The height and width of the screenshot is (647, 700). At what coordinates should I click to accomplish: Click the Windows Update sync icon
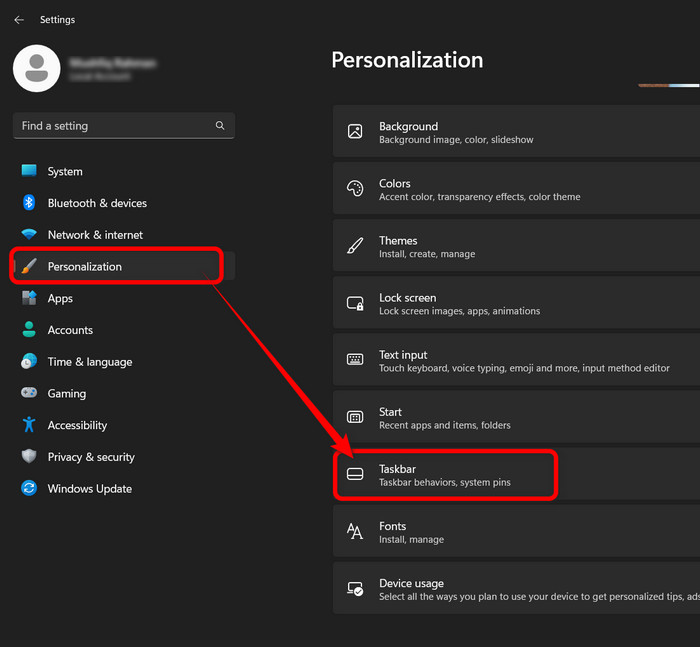[29, 488]
